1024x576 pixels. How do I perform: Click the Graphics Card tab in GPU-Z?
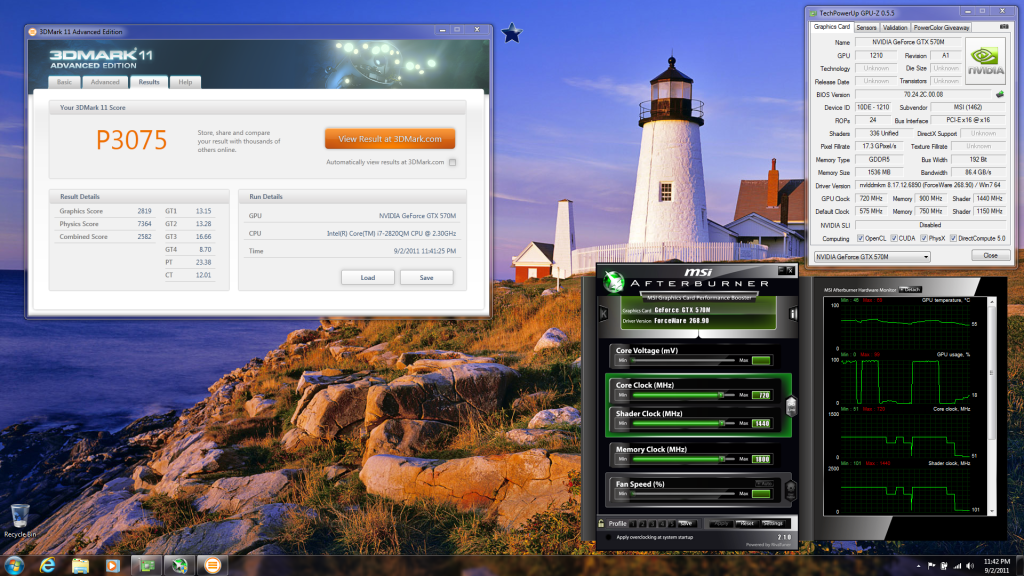pos(831,27)
